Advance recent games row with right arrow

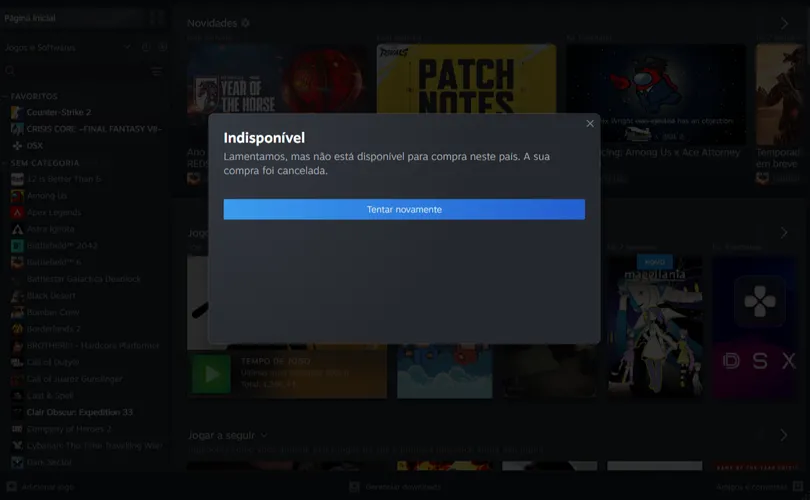point(784,233)
